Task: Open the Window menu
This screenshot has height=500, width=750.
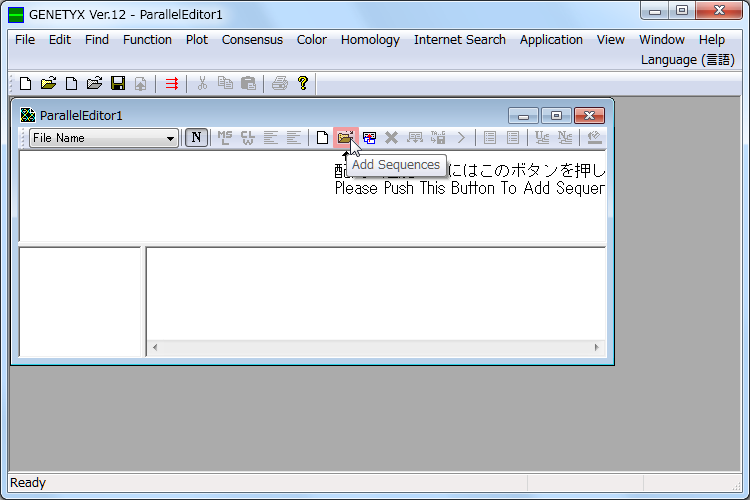Action: pyautogui.click(x=662, y=40)
